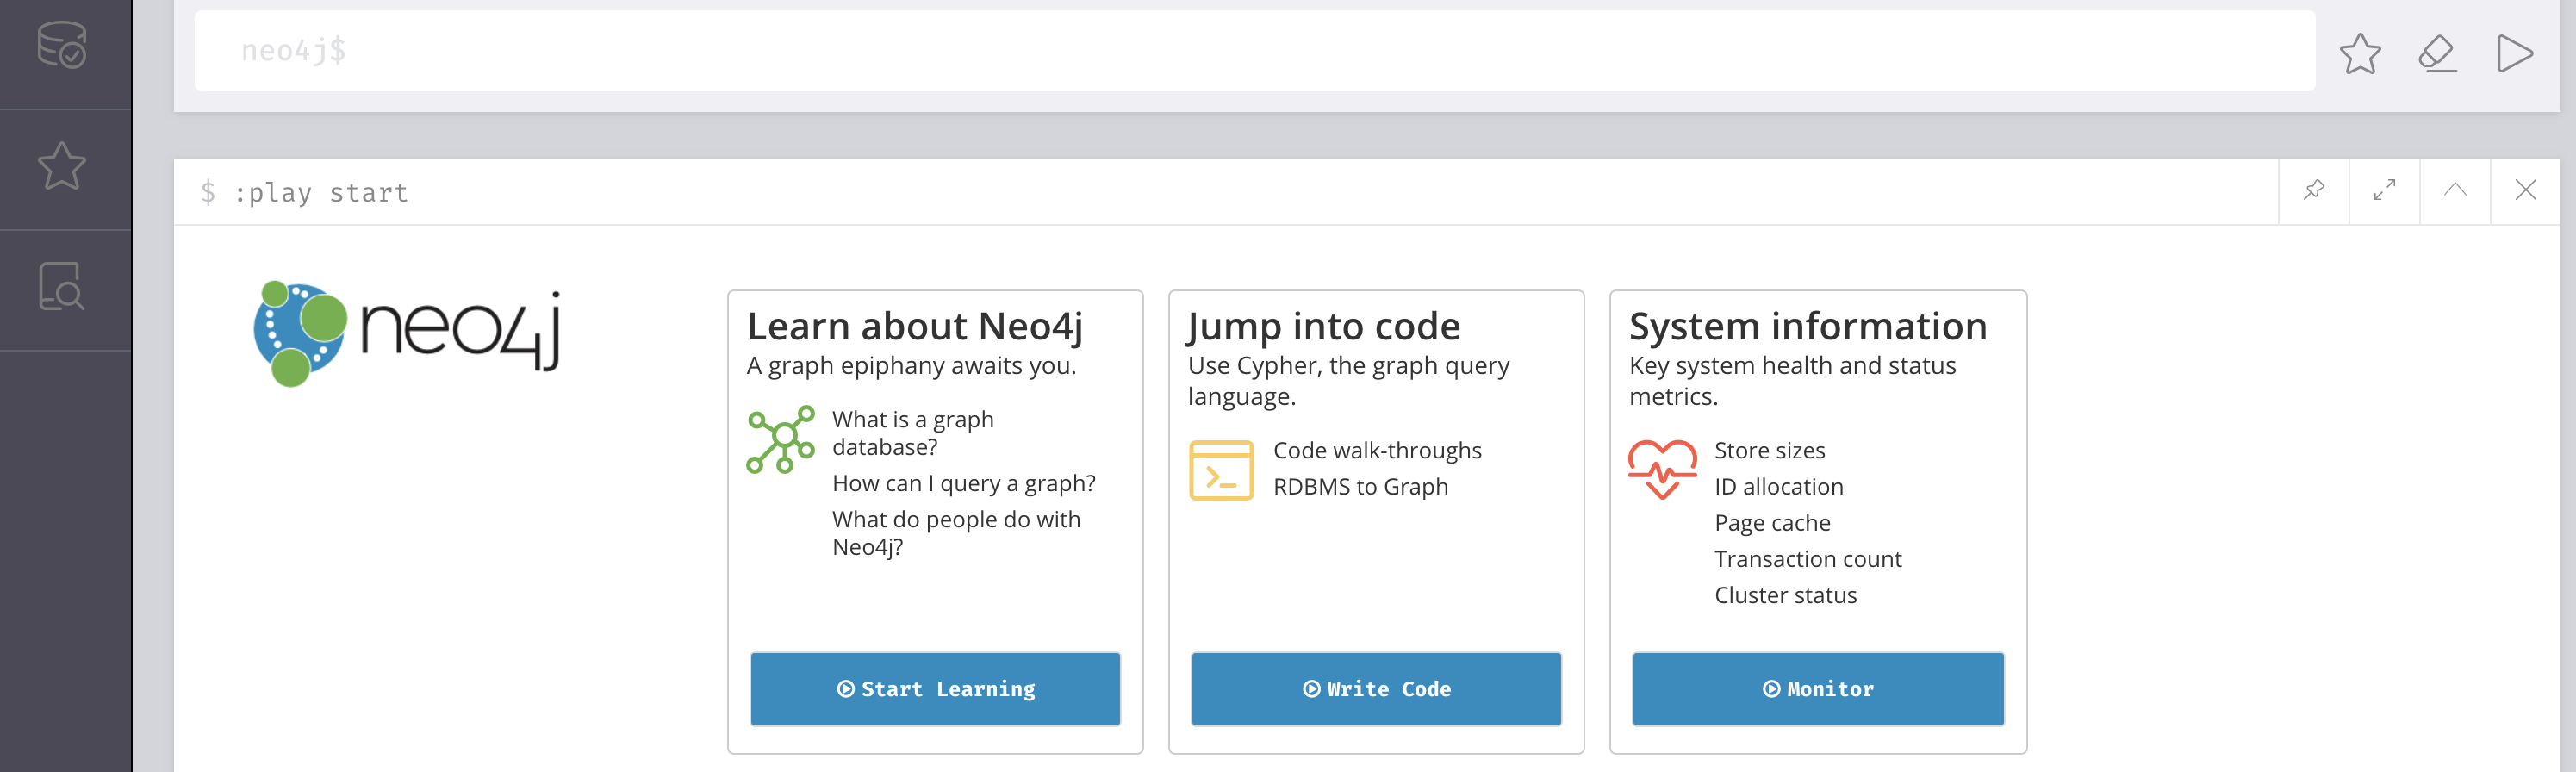
Task: Click 'How can I query a graph?' text
Action: pos(964,484)
